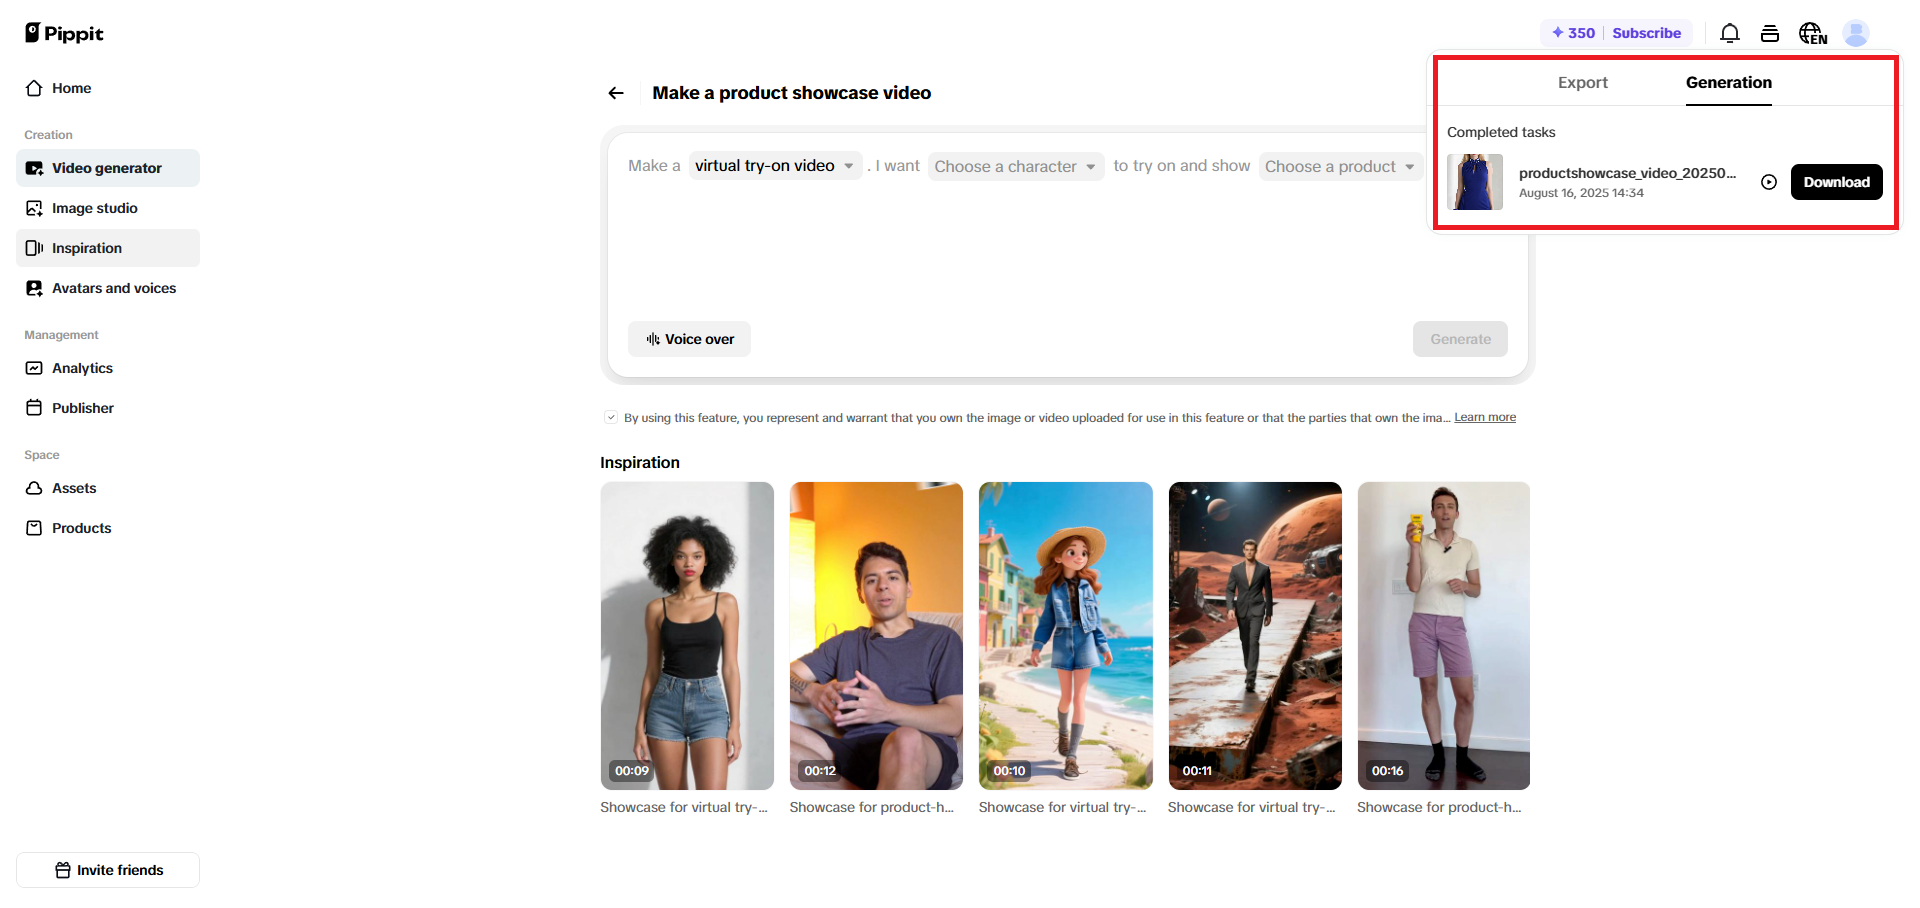Image resolution: width=1920 pixels, height=908 pixels.
Task: Enable the Voice over option
Action: 688,339
